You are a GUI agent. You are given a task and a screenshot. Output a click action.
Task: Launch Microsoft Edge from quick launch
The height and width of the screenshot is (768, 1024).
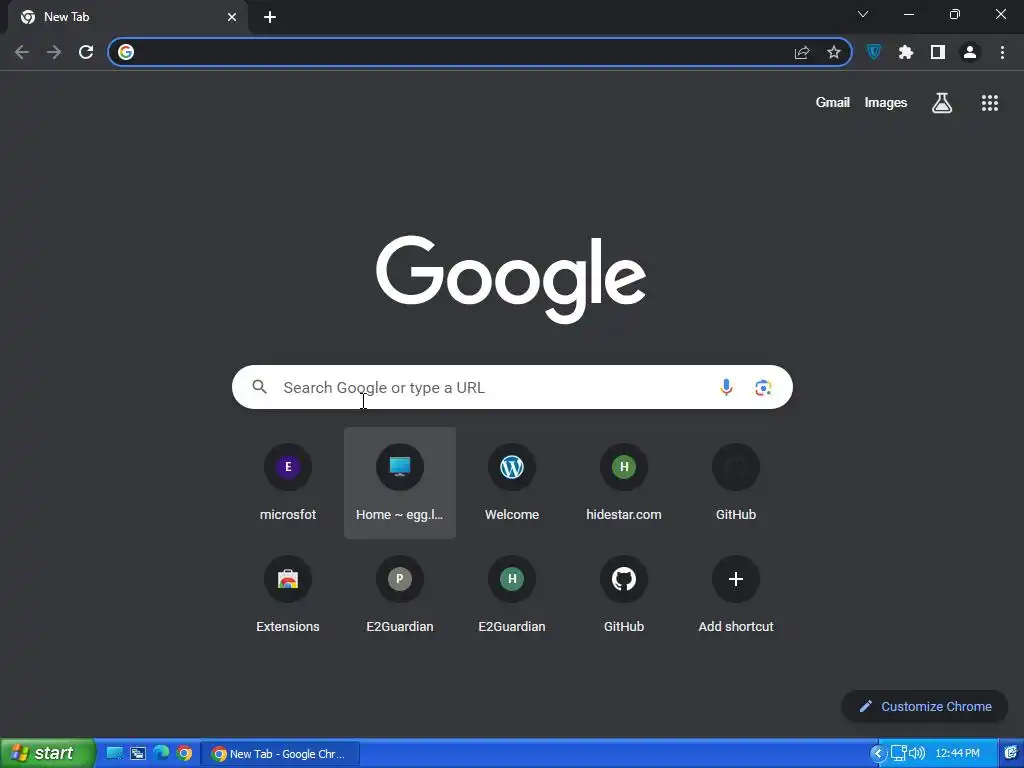point(161,753)
